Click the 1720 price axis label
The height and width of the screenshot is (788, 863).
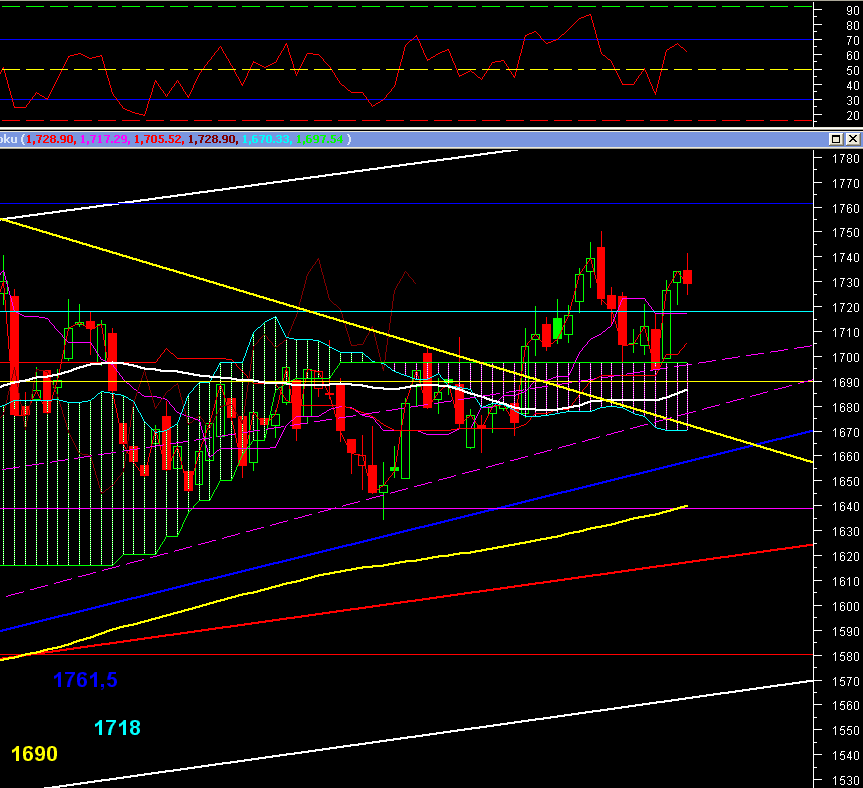point(845,308)
